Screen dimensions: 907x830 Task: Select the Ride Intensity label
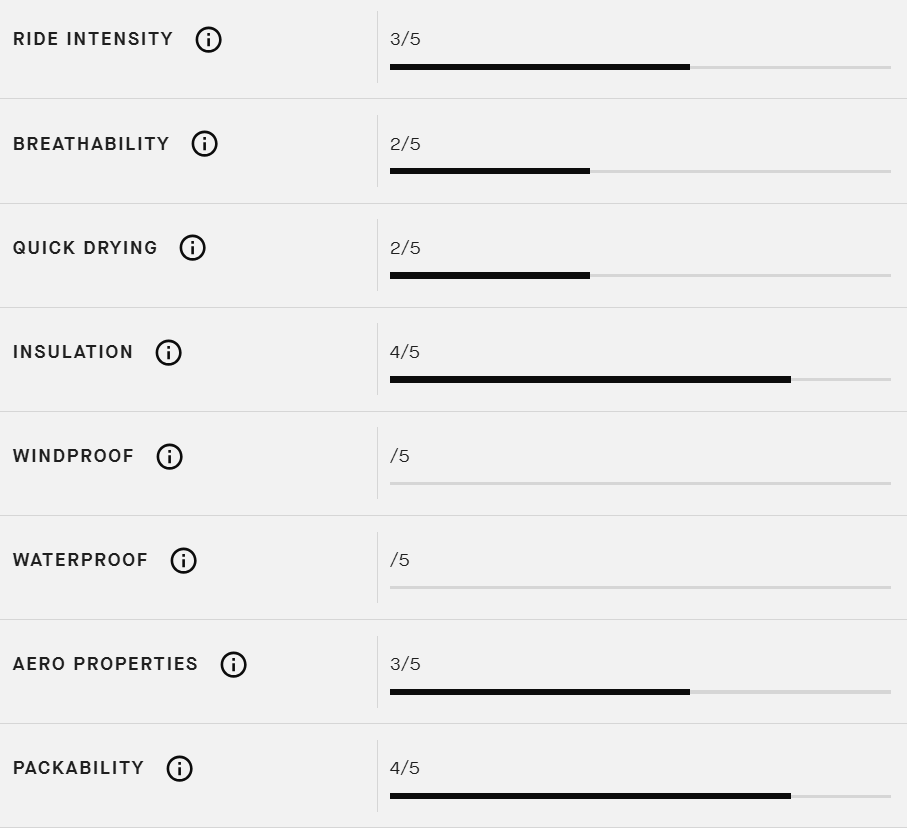click(93, 39)
